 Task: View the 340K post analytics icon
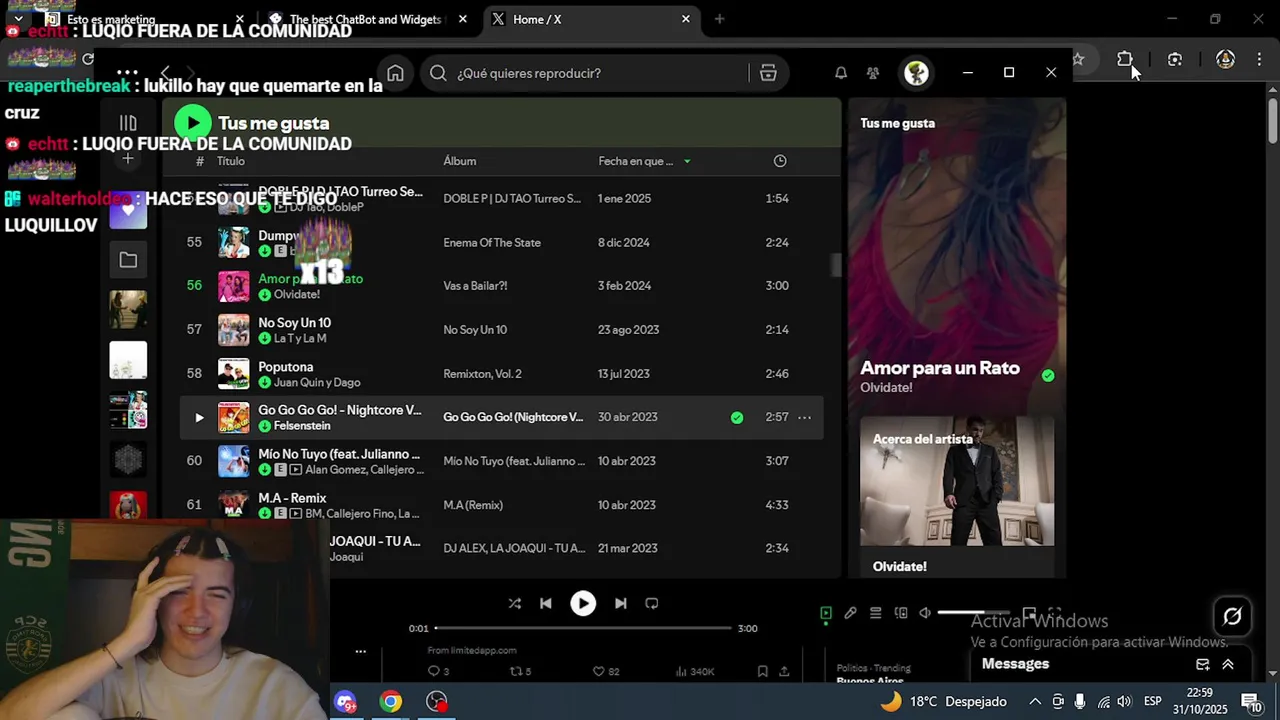point(694,671)
